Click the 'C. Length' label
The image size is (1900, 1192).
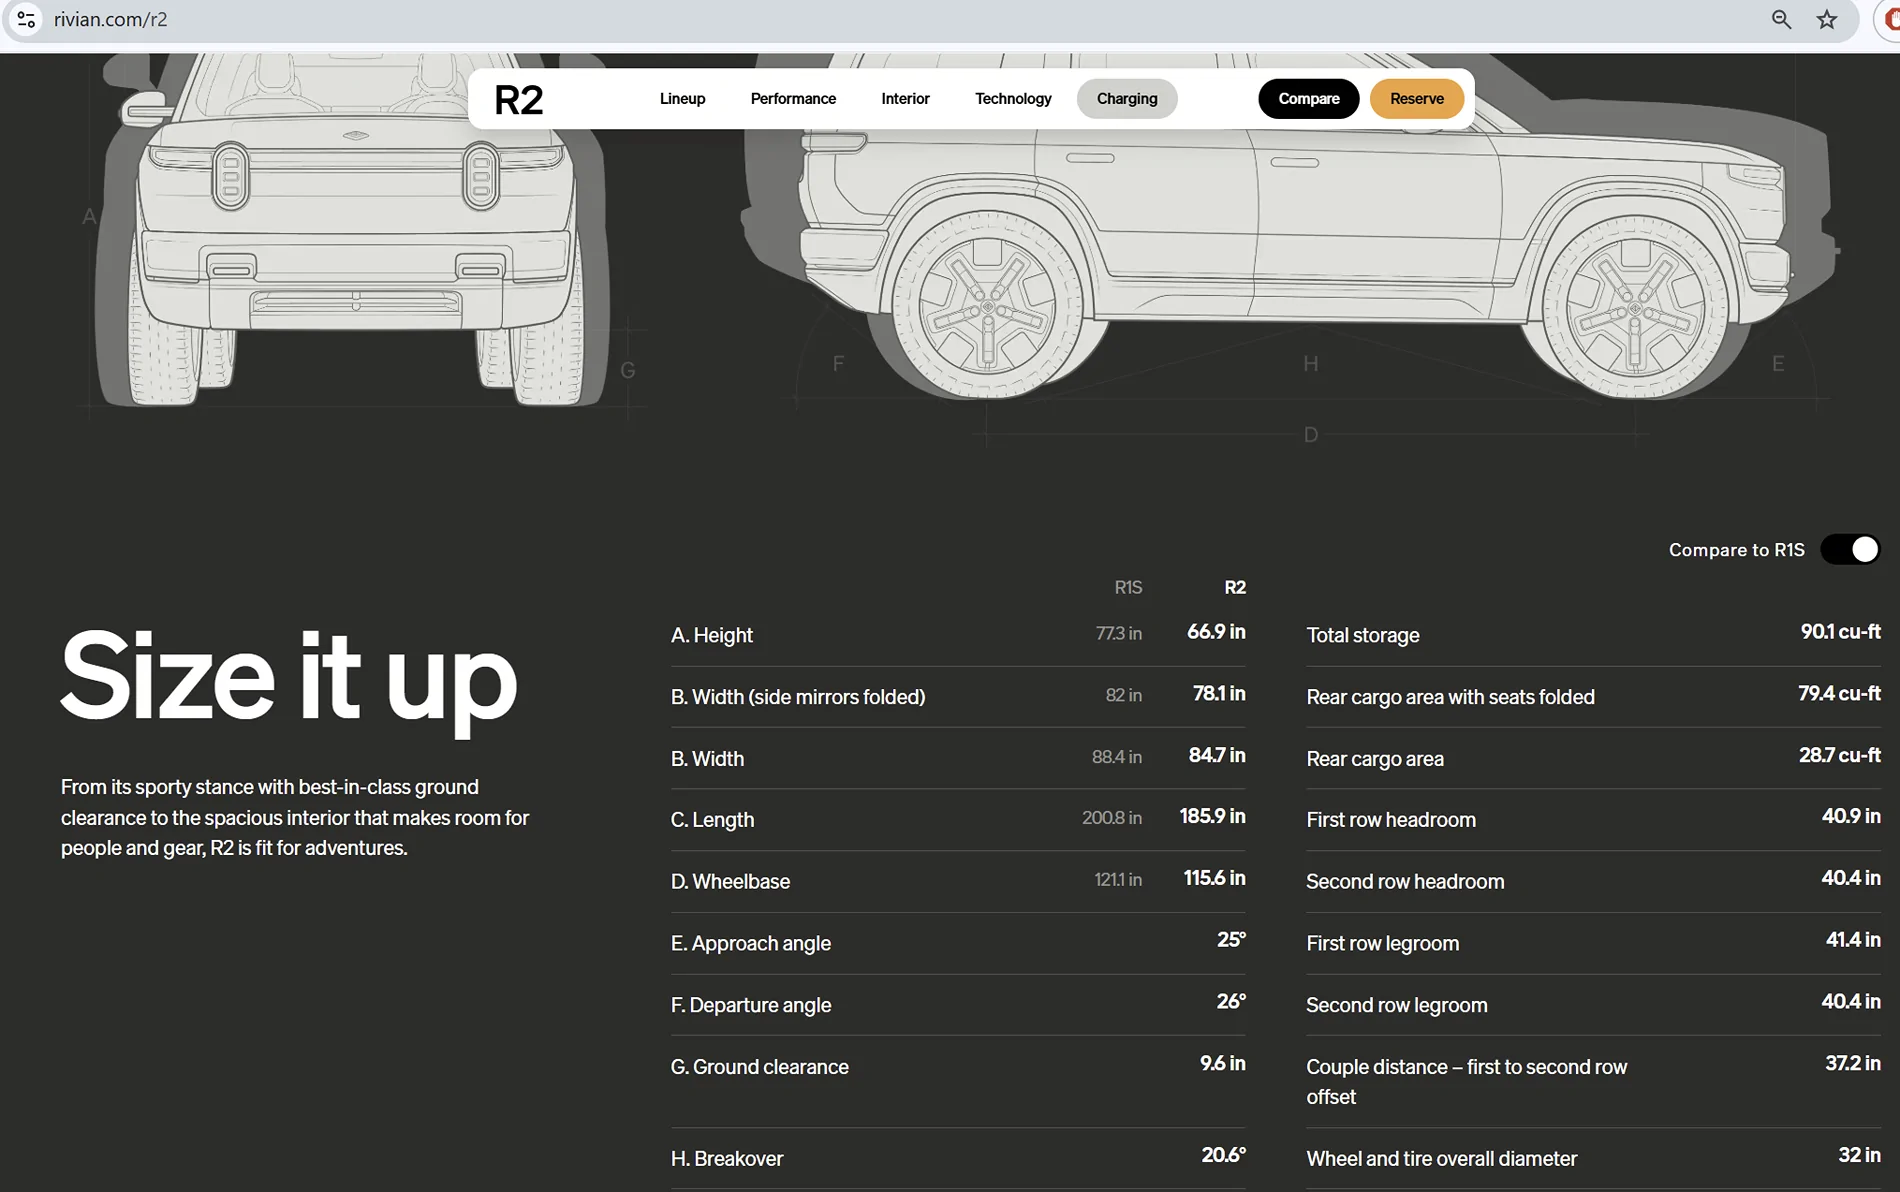click(713, 820)
